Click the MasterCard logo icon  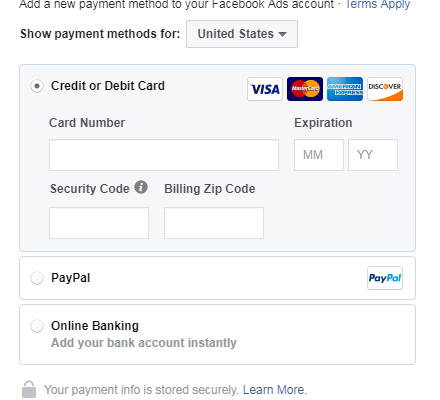[305, 89]
